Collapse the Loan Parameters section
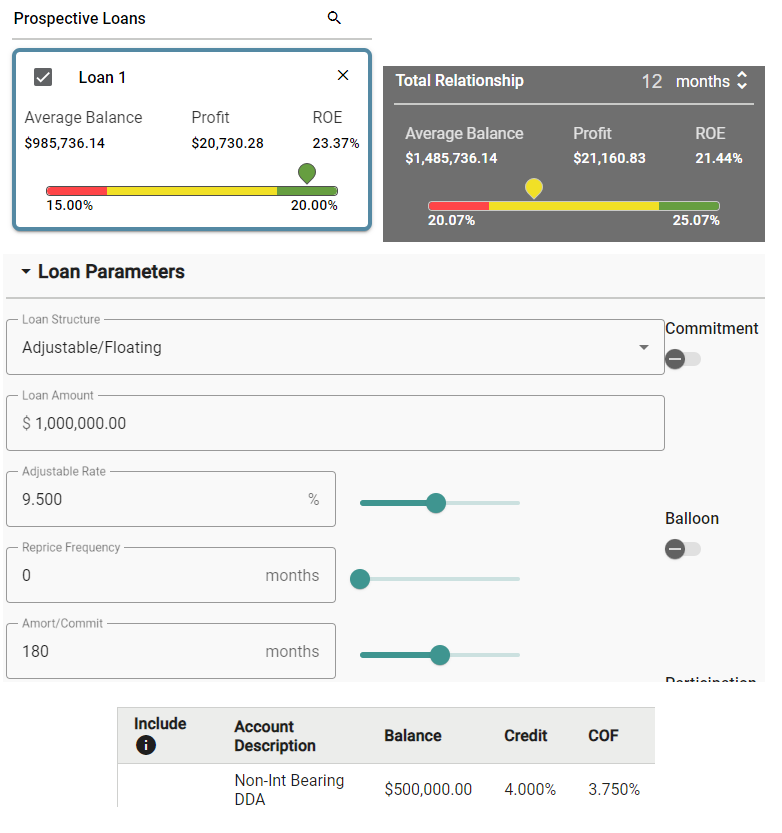This screenshot has height=833, width=782. coord(26,272)
